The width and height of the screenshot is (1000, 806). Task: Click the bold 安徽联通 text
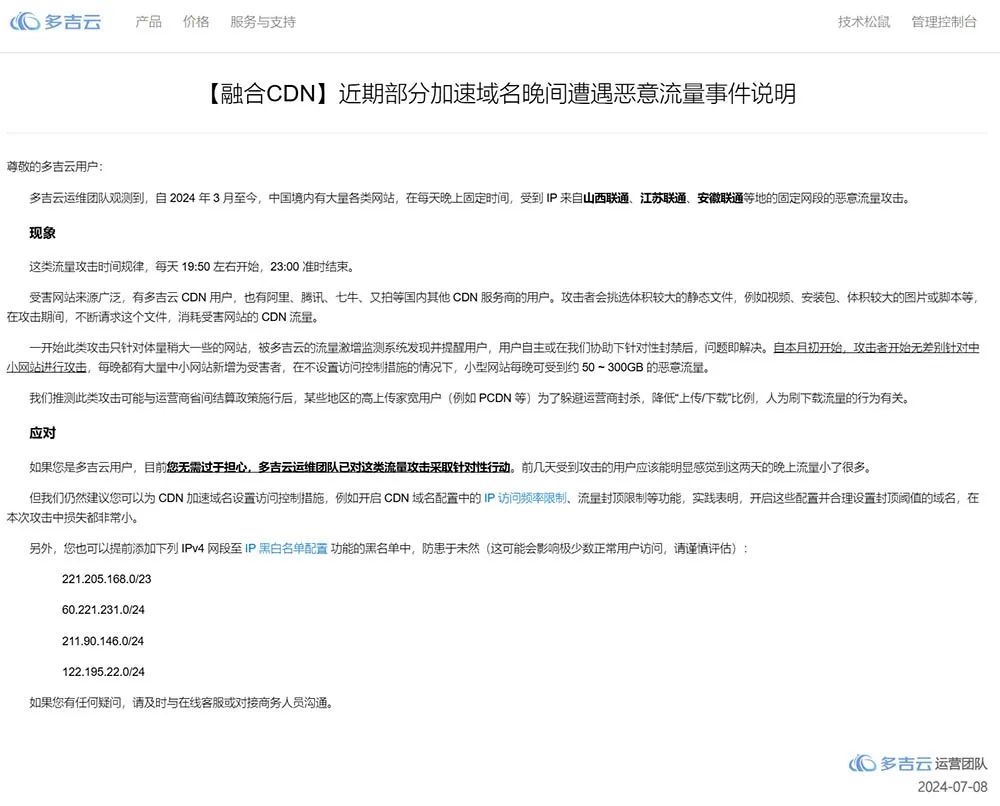pos(720,198)
